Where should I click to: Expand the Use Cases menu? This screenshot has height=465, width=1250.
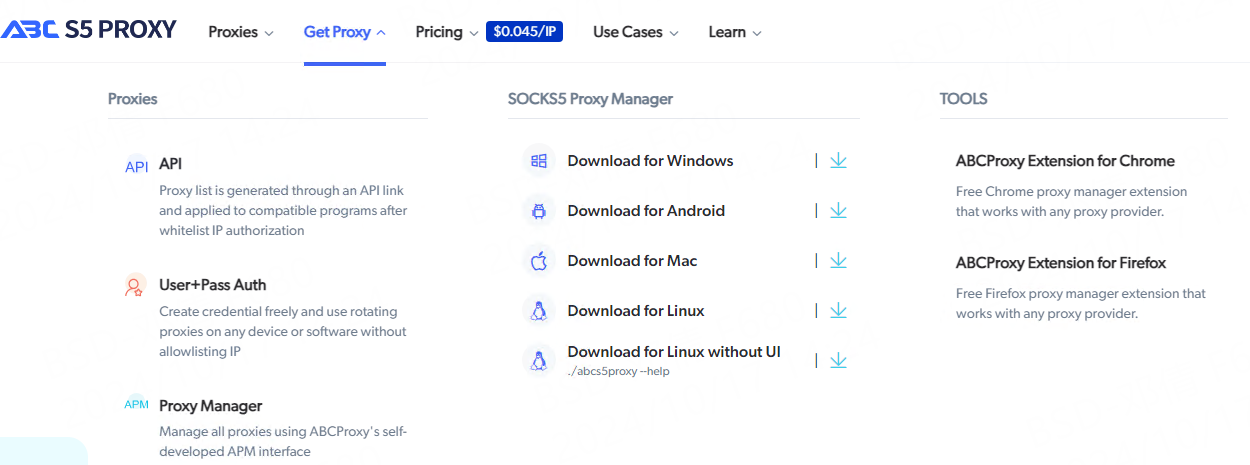[635, 32]
